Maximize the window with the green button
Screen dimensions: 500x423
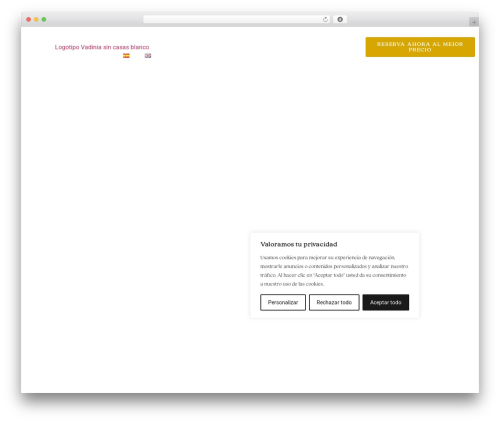(44, 19)
